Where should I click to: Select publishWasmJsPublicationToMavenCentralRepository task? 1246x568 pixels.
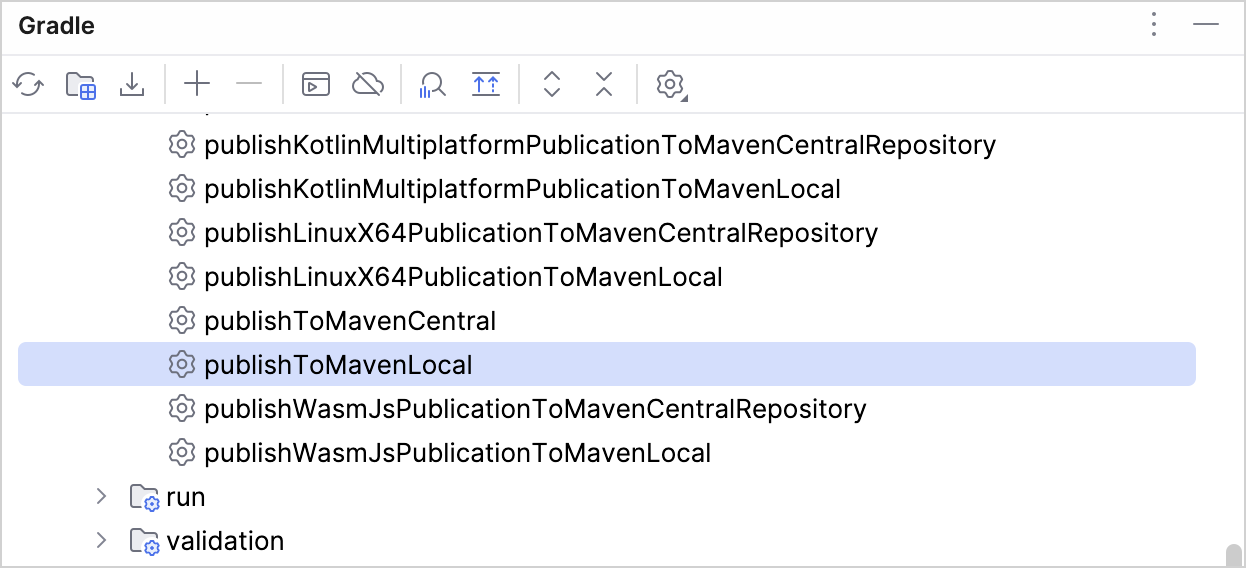pyautogui.click(x=535, y=409)
